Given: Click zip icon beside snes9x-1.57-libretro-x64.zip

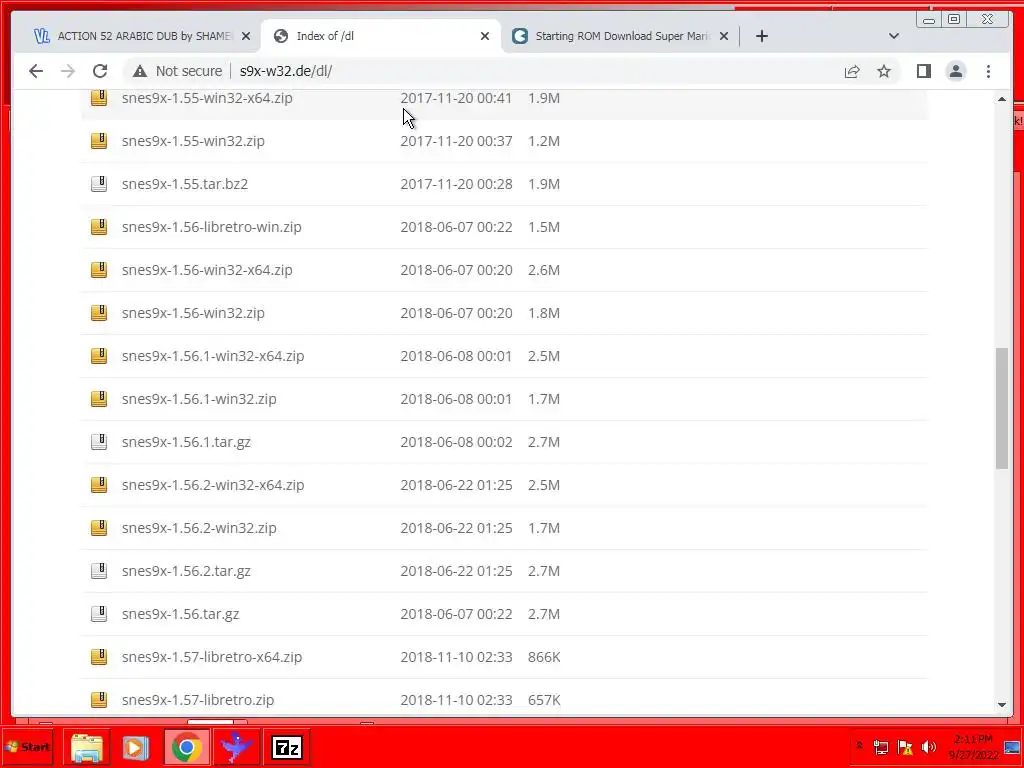Looking at the screenshot, I should (x=99, y=656).
